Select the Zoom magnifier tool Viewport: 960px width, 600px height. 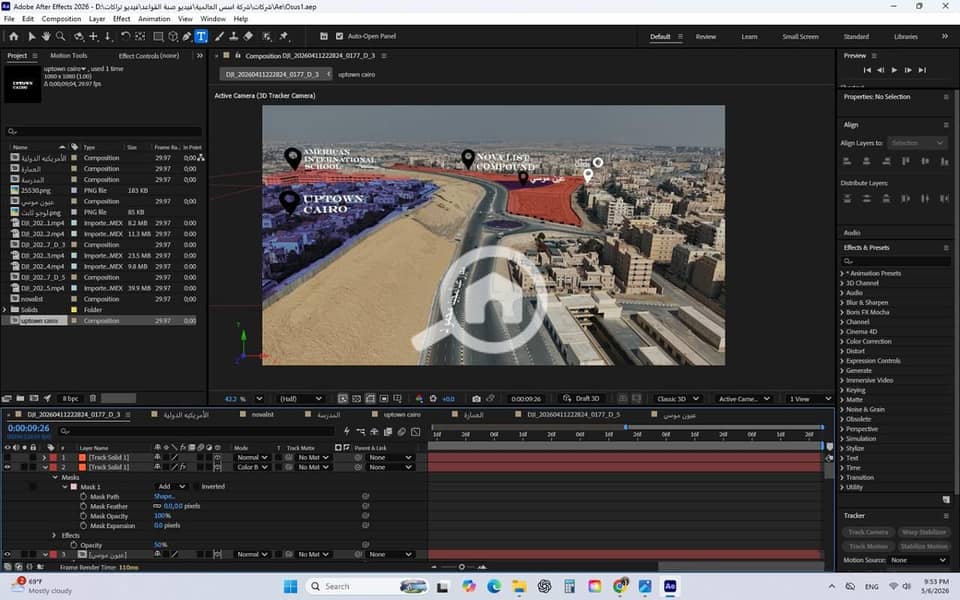pos(61,36)
